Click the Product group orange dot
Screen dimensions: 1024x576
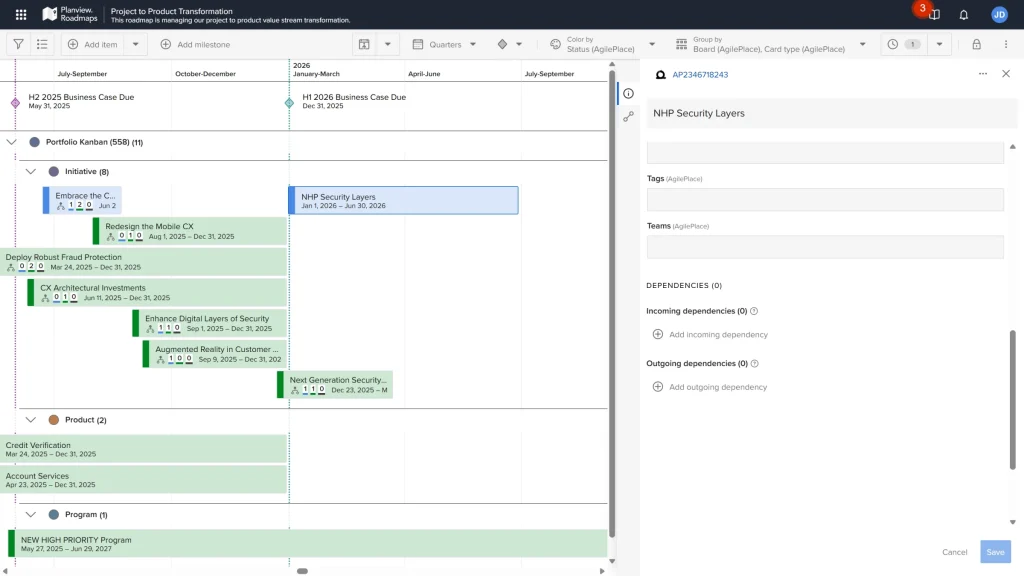click(54, 420)
